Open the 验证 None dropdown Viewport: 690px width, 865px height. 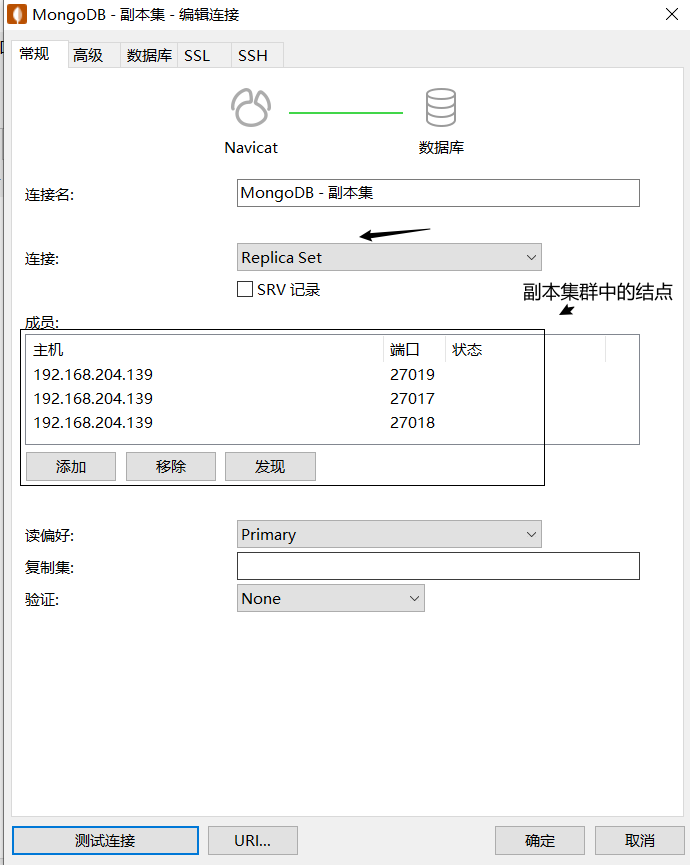[330, 598]
